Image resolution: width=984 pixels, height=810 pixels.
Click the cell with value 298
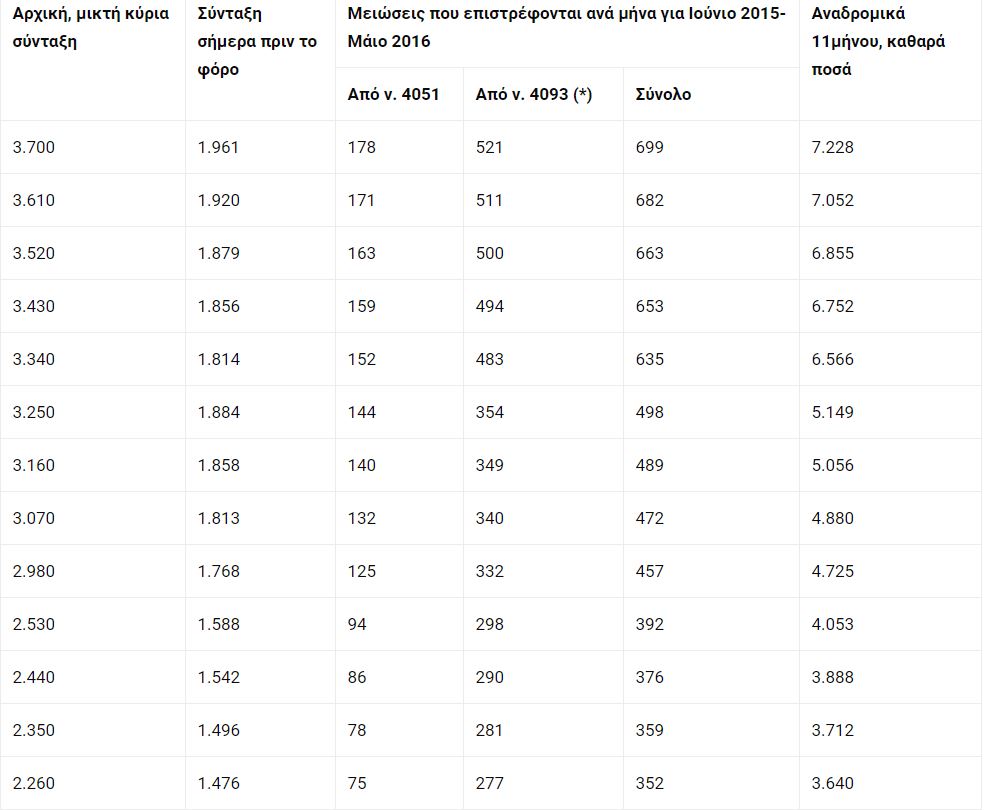coord(543,624)
